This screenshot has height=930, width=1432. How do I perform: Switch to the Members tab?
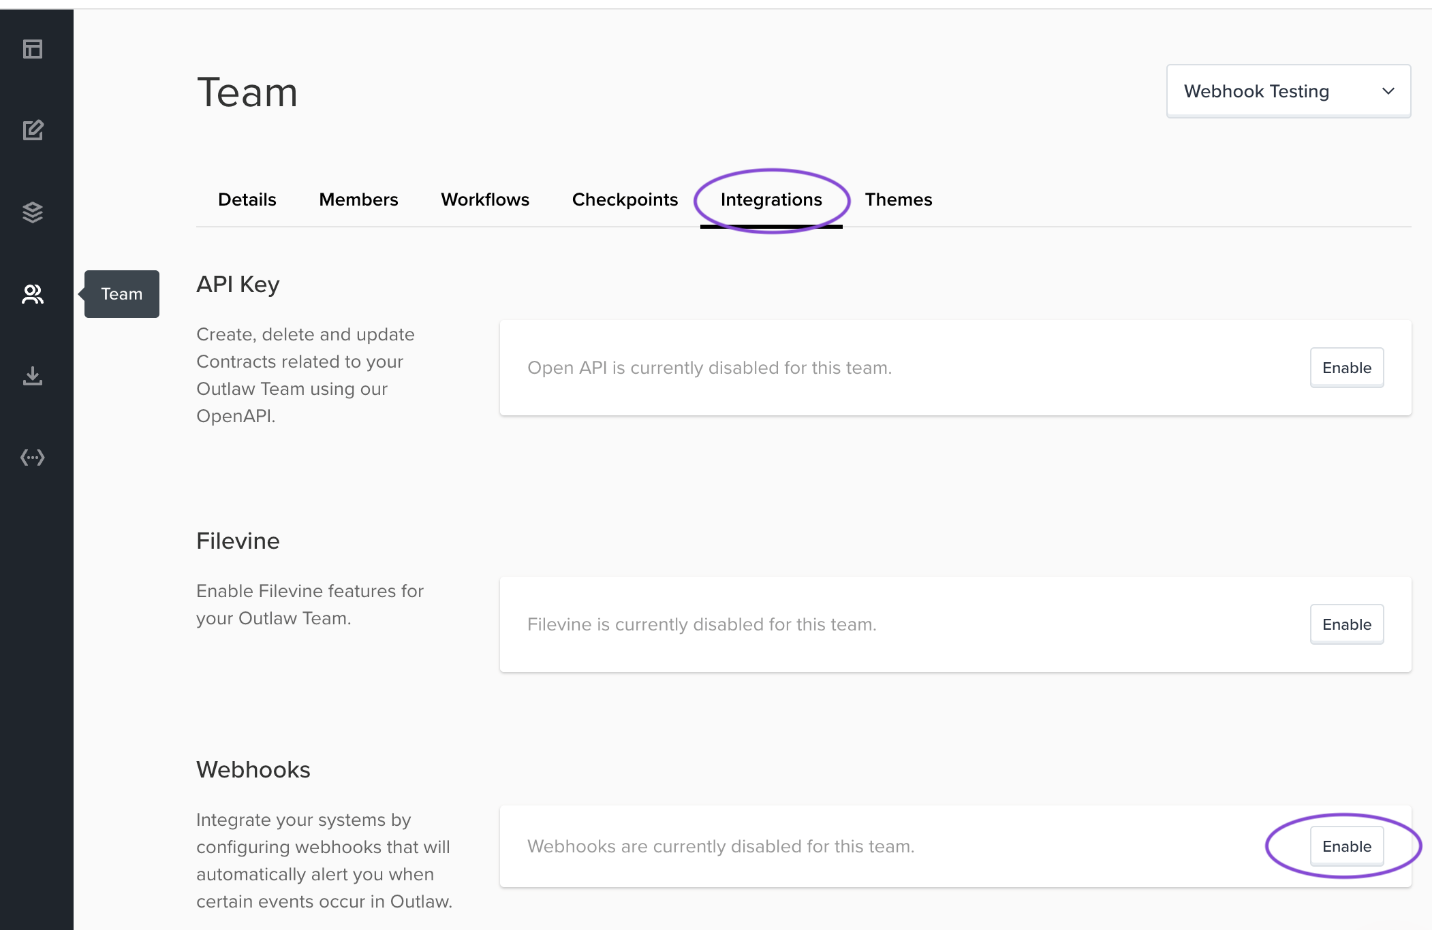click(358, 200)
